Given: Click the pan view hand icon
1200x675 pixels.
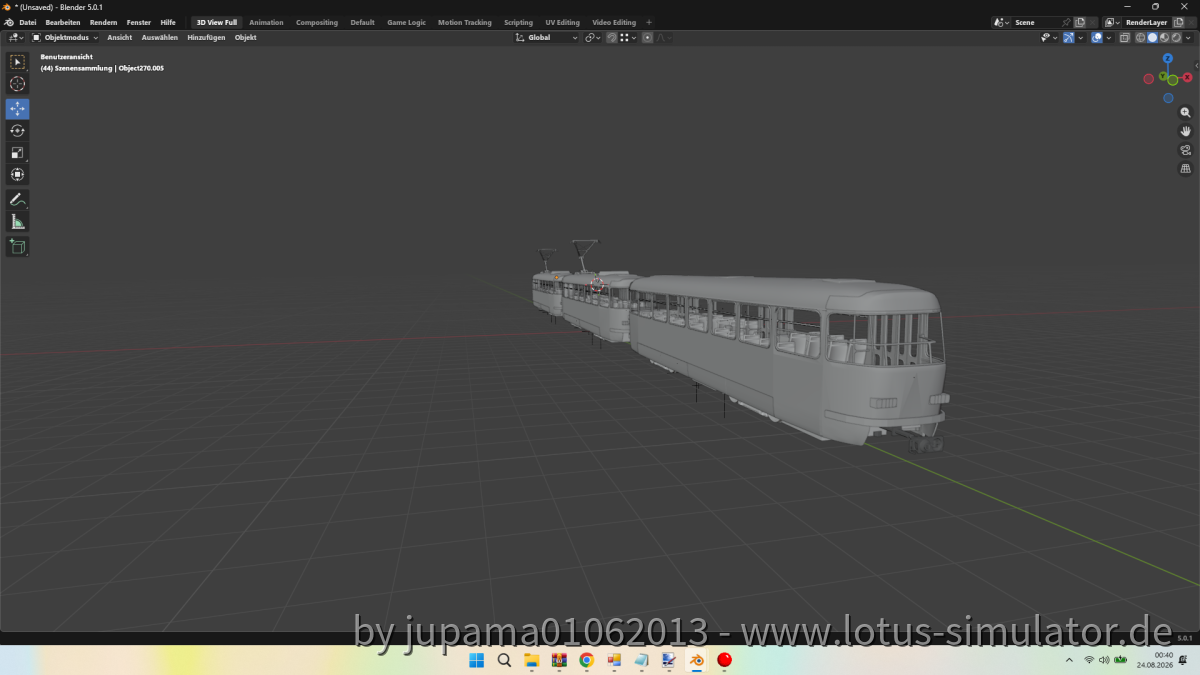Looking at the screenshot, I should coord(1186,131).
